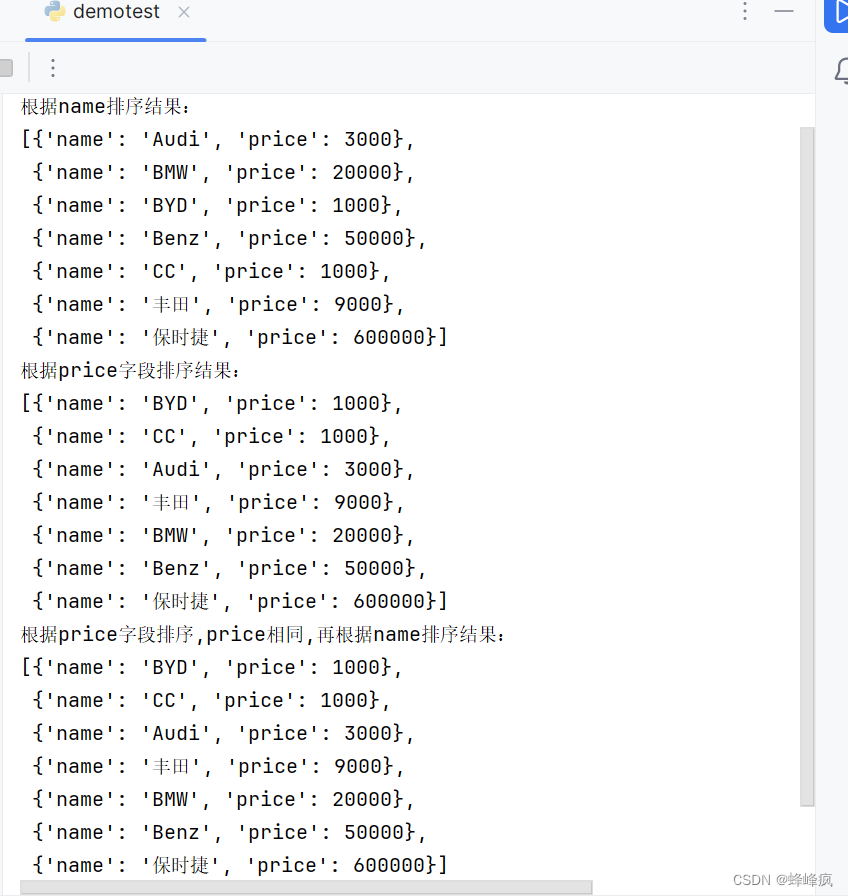Minimize the run tool window

pyautogui.click(x=784, y=11)
